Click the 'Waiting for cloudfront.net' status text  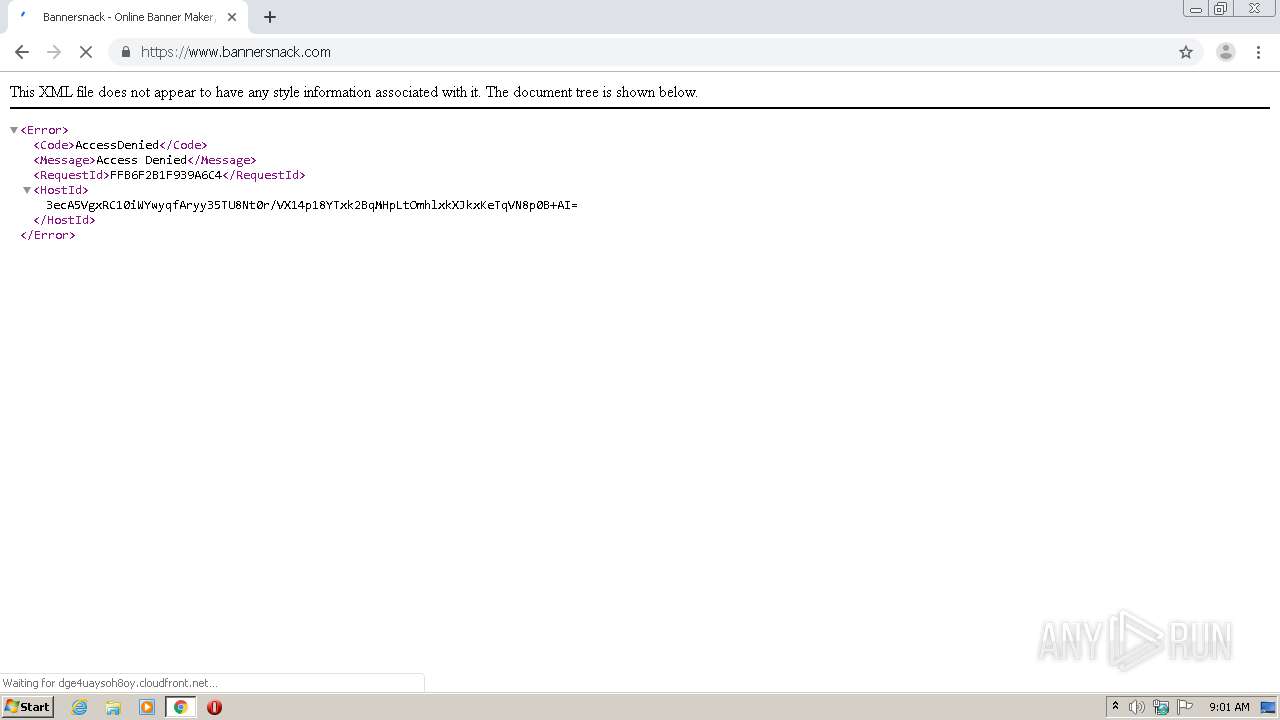[110, 683]
